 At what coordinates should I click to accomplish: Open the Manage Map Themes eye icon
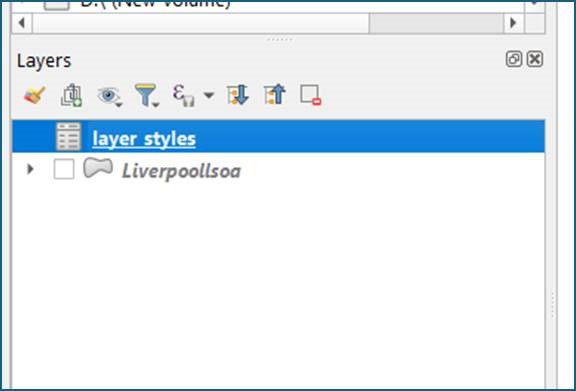(x=109, y=96)
